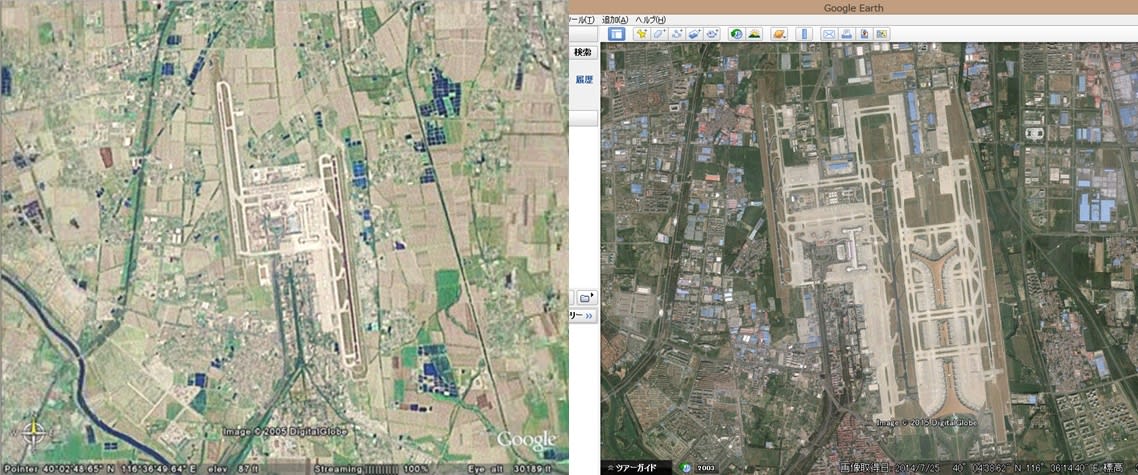Open the 履歴 history link
1138x475 pixels.
tap(584, 79)
